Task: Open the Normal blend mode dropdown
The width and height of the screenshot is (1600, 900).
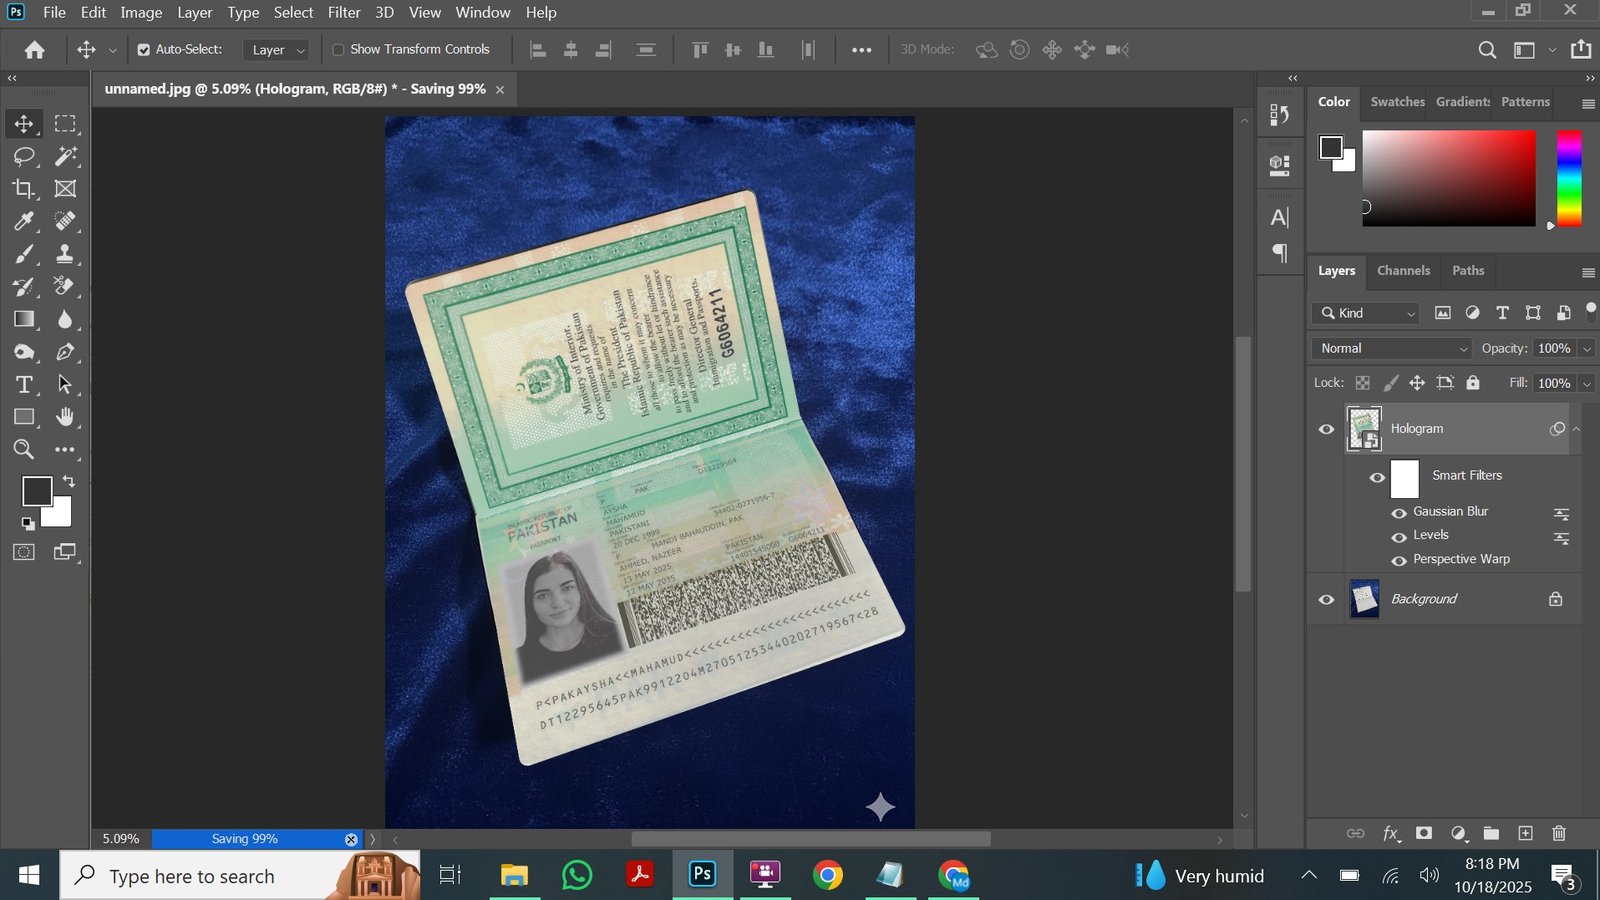Action: tap(1392, 348)
